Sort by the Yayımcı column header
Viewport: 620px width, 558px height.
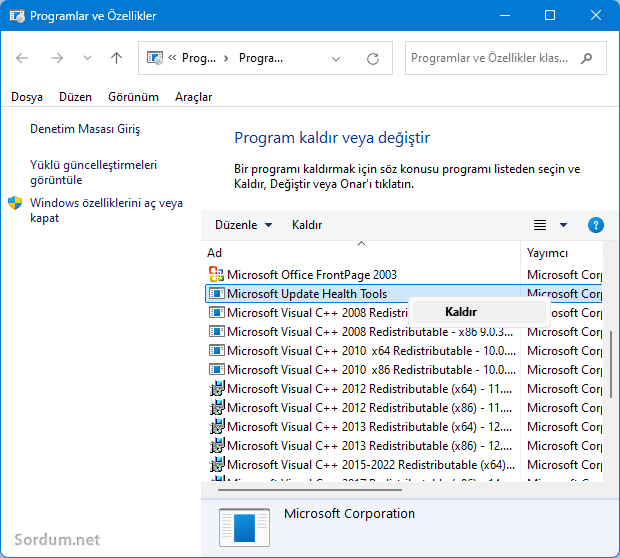562,253
